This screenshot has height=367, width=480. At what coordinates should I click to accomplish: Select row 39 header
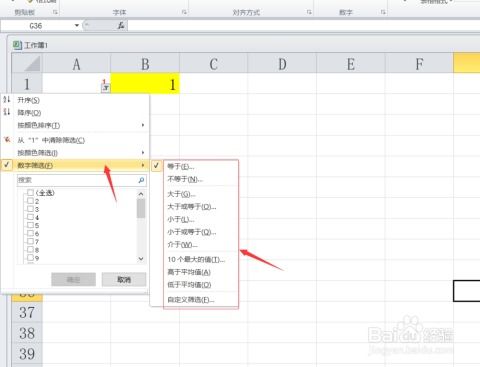pyautogui.click(x=27, y=354)
